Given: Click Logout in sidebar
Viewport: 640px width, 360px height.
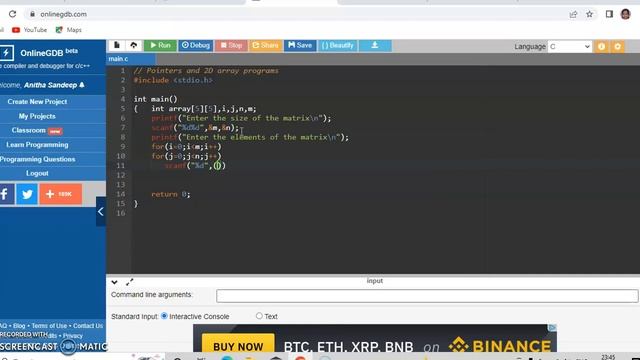Looking at the screenshot, I should point(37,173).
